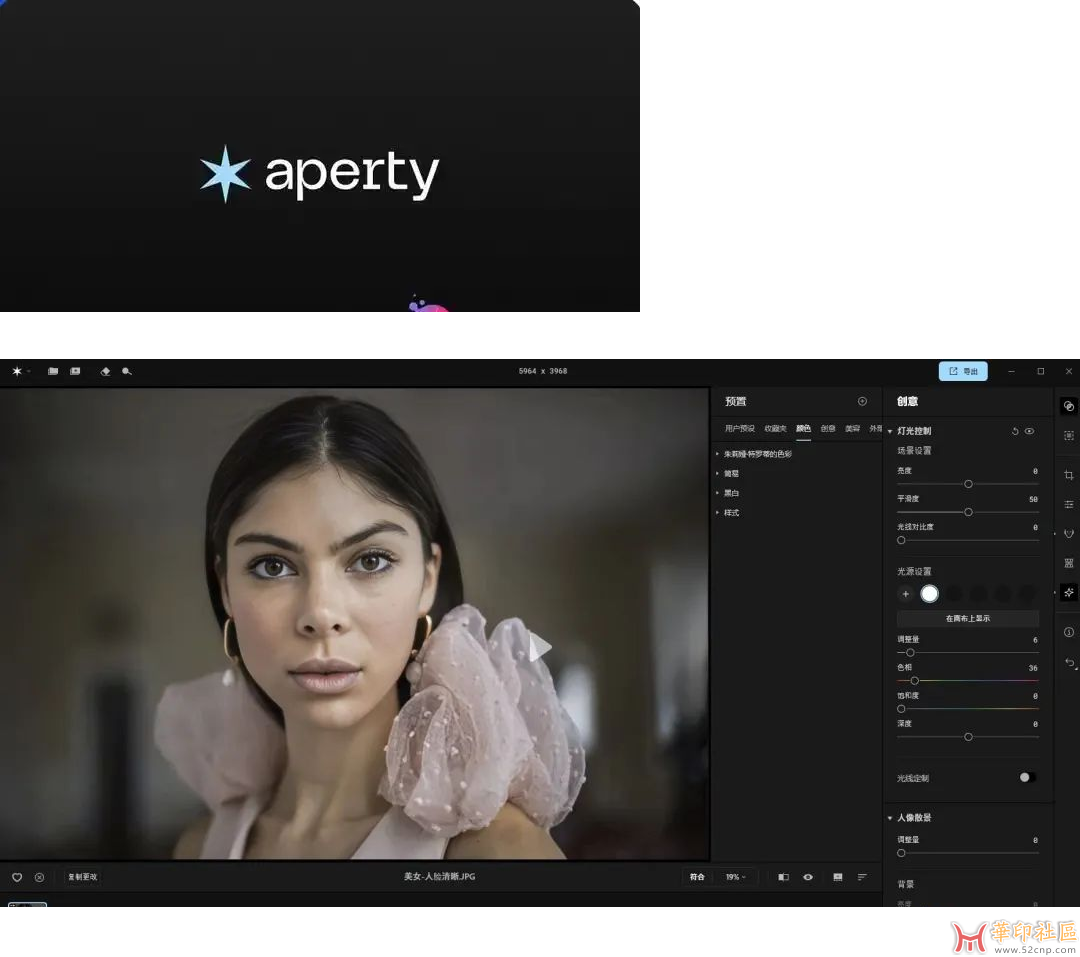This screenshot has width=1080, height=957.
Task: Select the 颜色 presets tab
Action: coord(803,429)
